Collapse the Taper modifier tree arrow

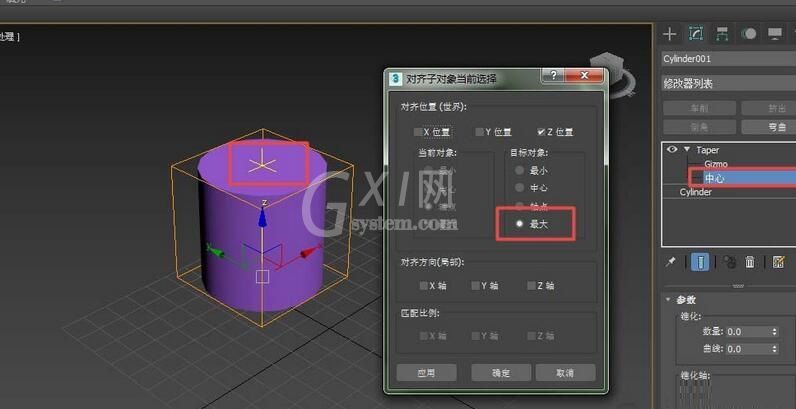click(x=687, y=150)
